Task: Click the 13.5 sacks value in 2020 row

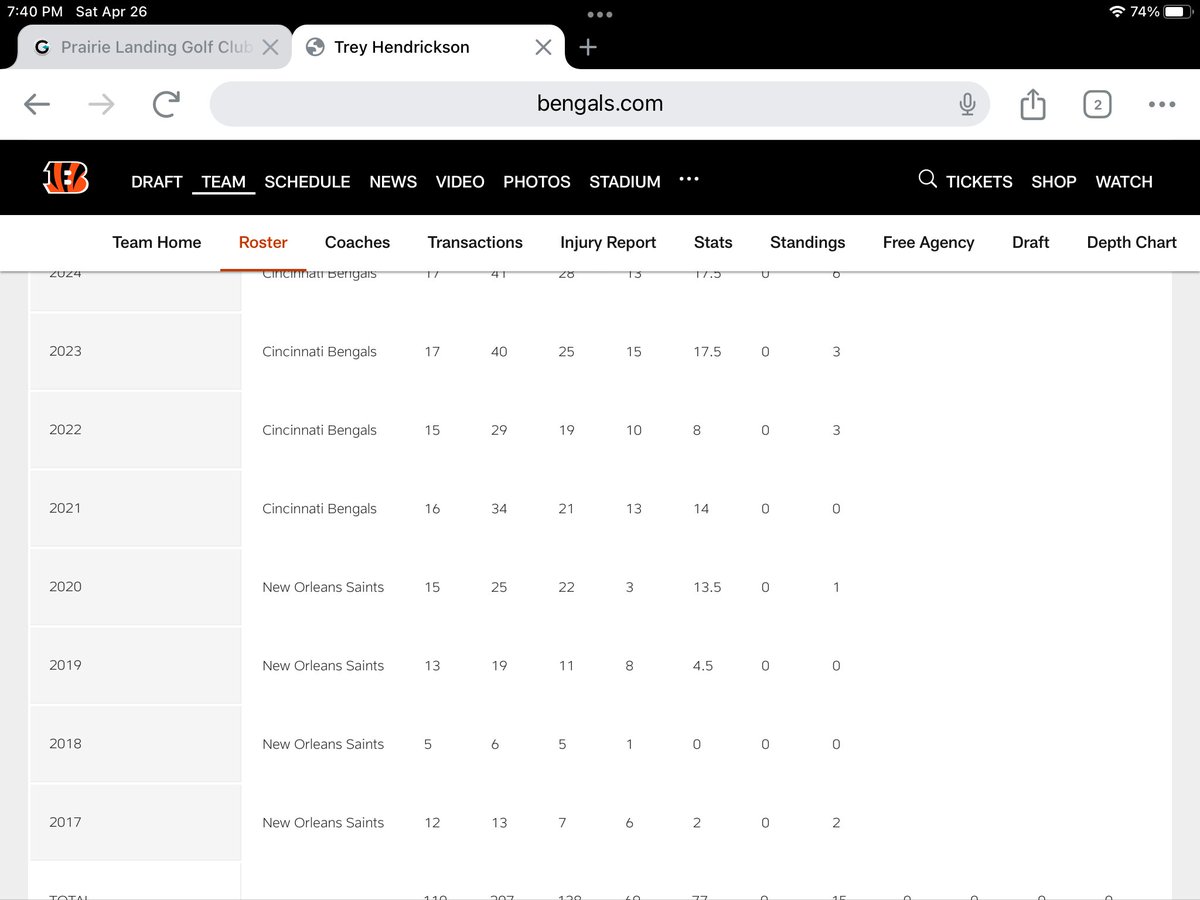Action: point(707,587)
